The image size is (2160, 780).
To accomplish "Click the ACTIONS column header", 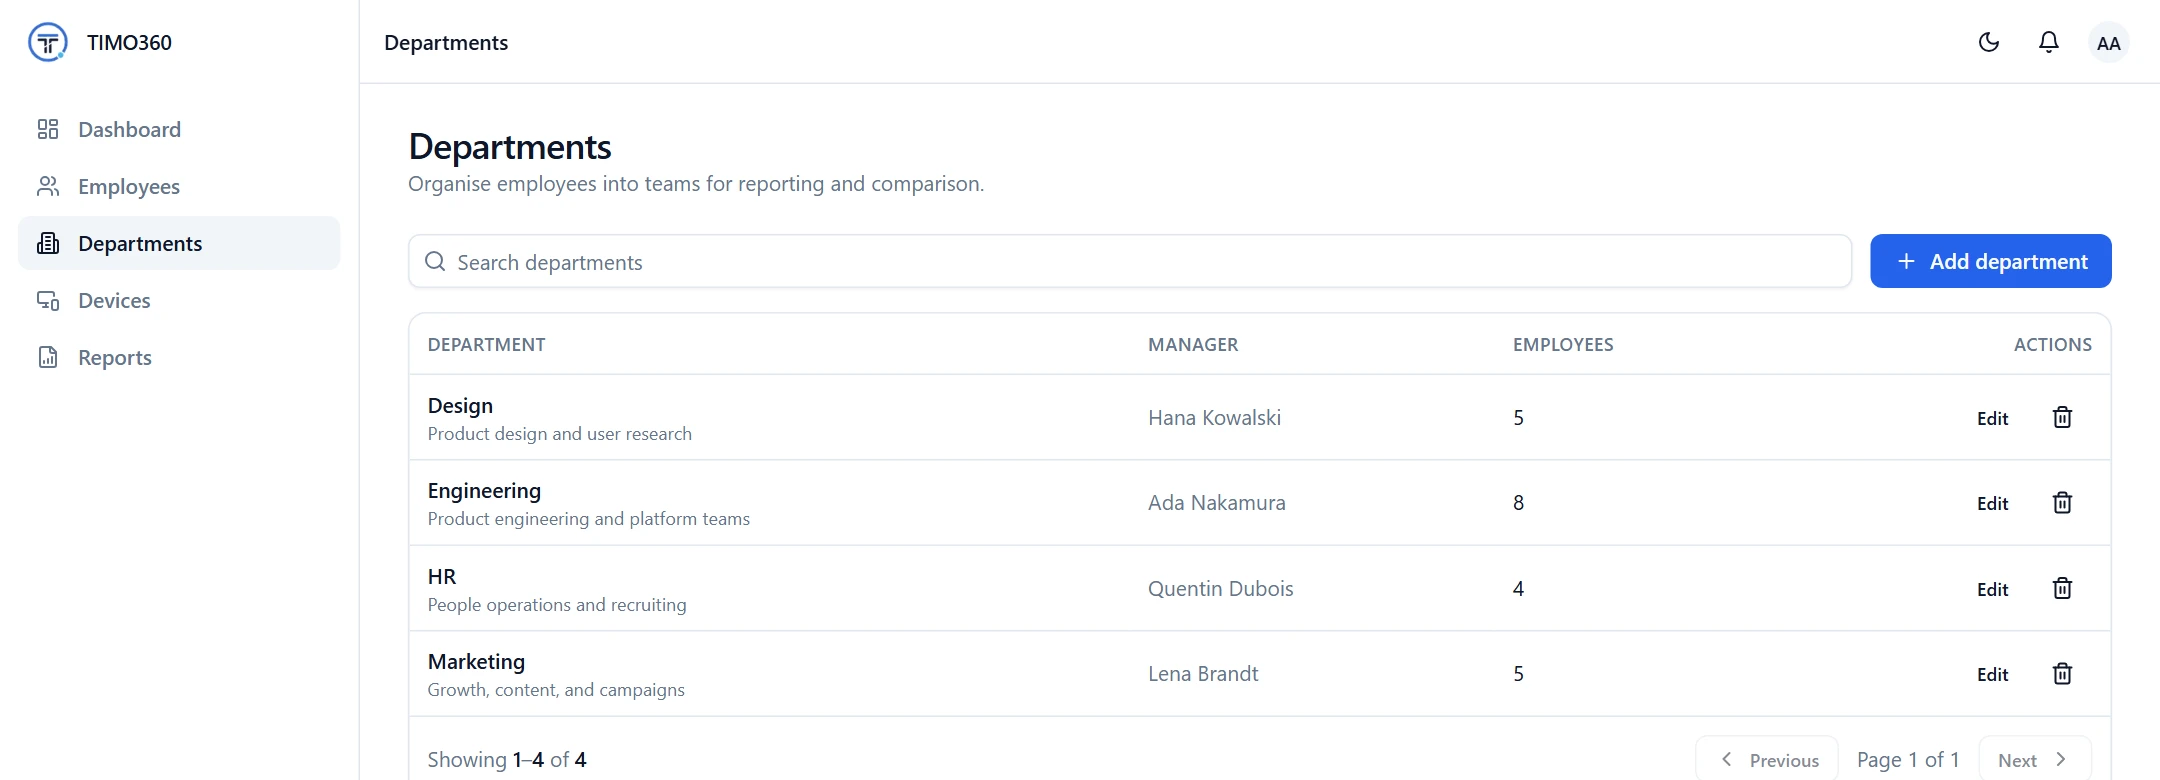I will (2053, 344).
